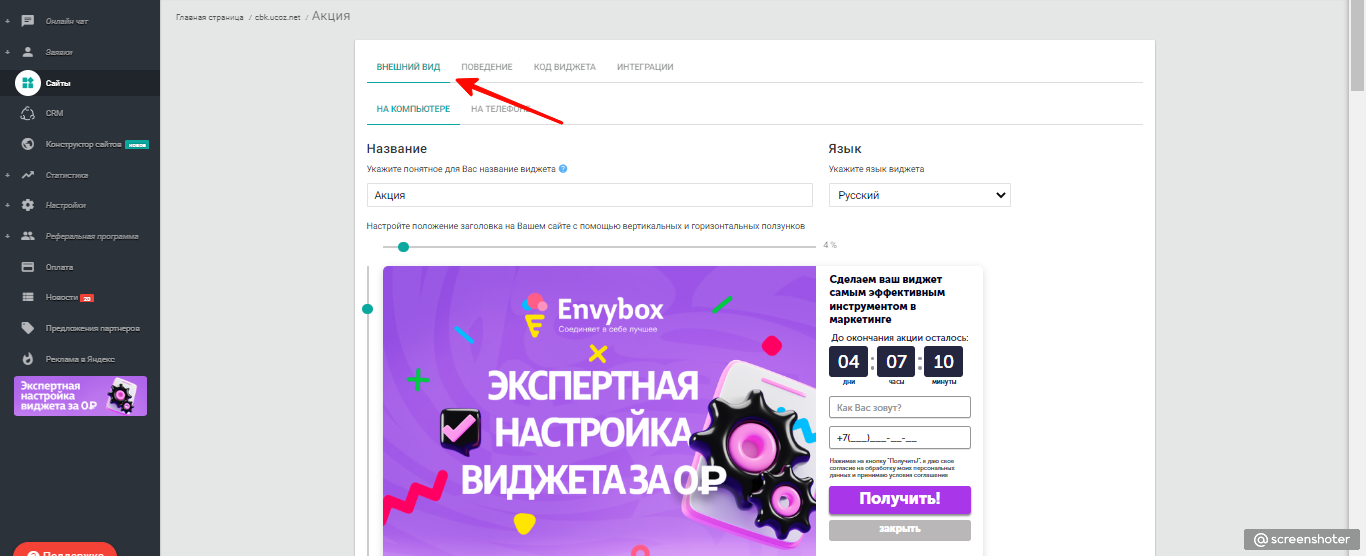Image resolution: width=1366 pixels, height=556 pixels.
Task: Click the horizontal position slider handle
Action: click(x=404, y=246)
